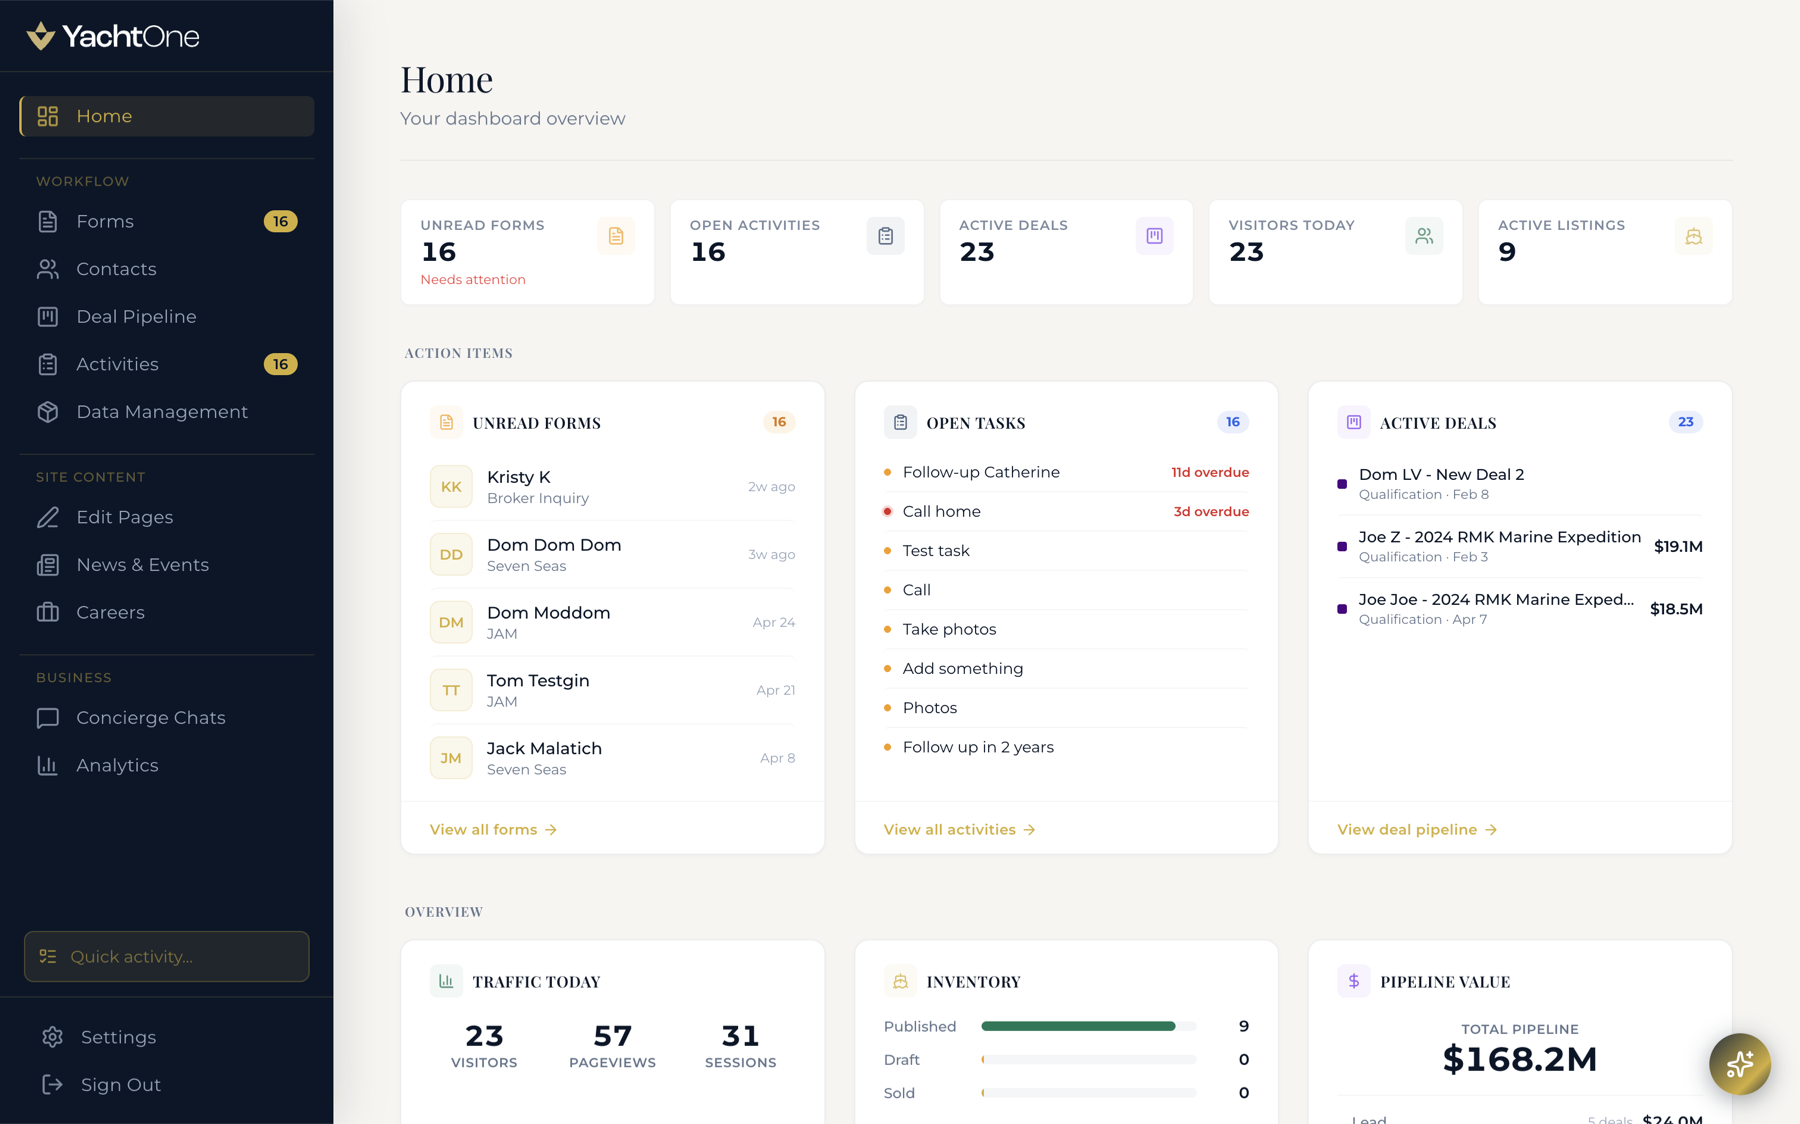This screenshot has height=1124, width=1800.
Task: Click the Forms 16 badge in sidebar
Action: [x=280, y=221]
